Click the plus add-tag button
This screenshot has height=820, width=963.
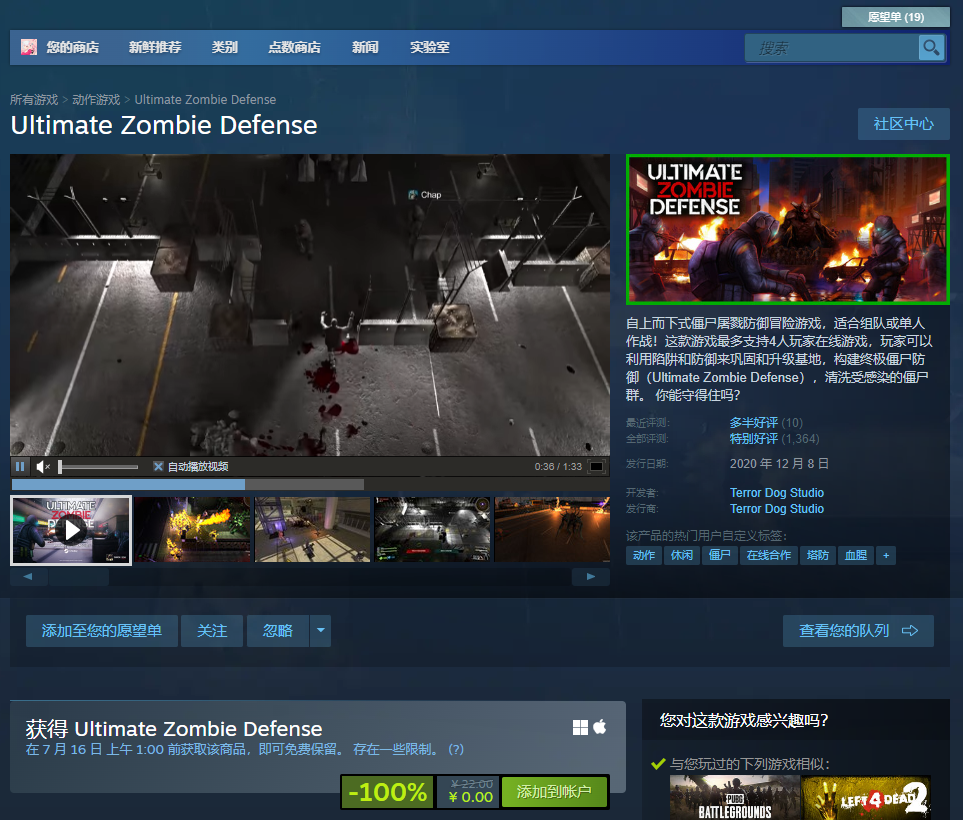(x=886, y=555)
